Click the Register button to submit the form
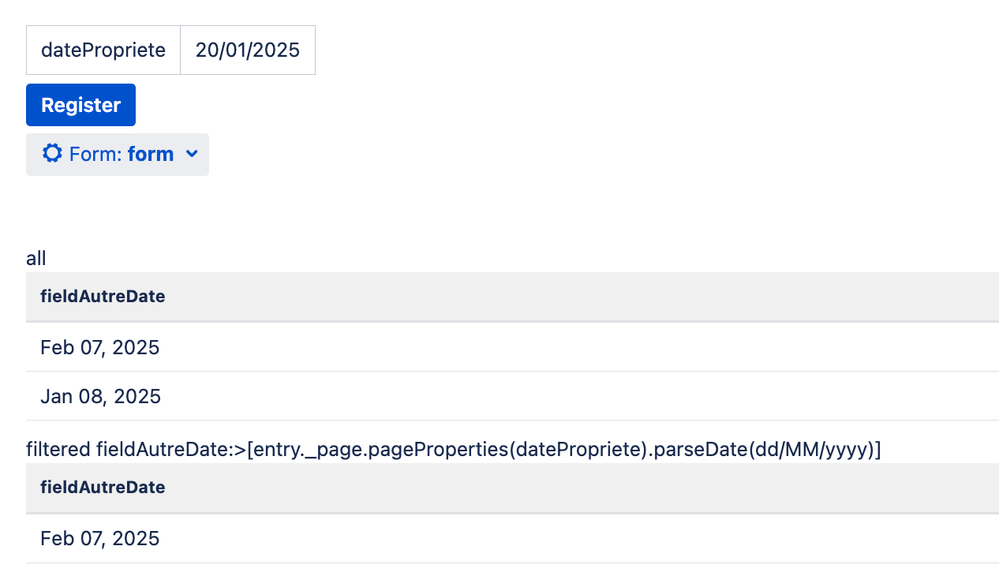The height and width of the screenshot is (587, 999). (x=80, y=104)
